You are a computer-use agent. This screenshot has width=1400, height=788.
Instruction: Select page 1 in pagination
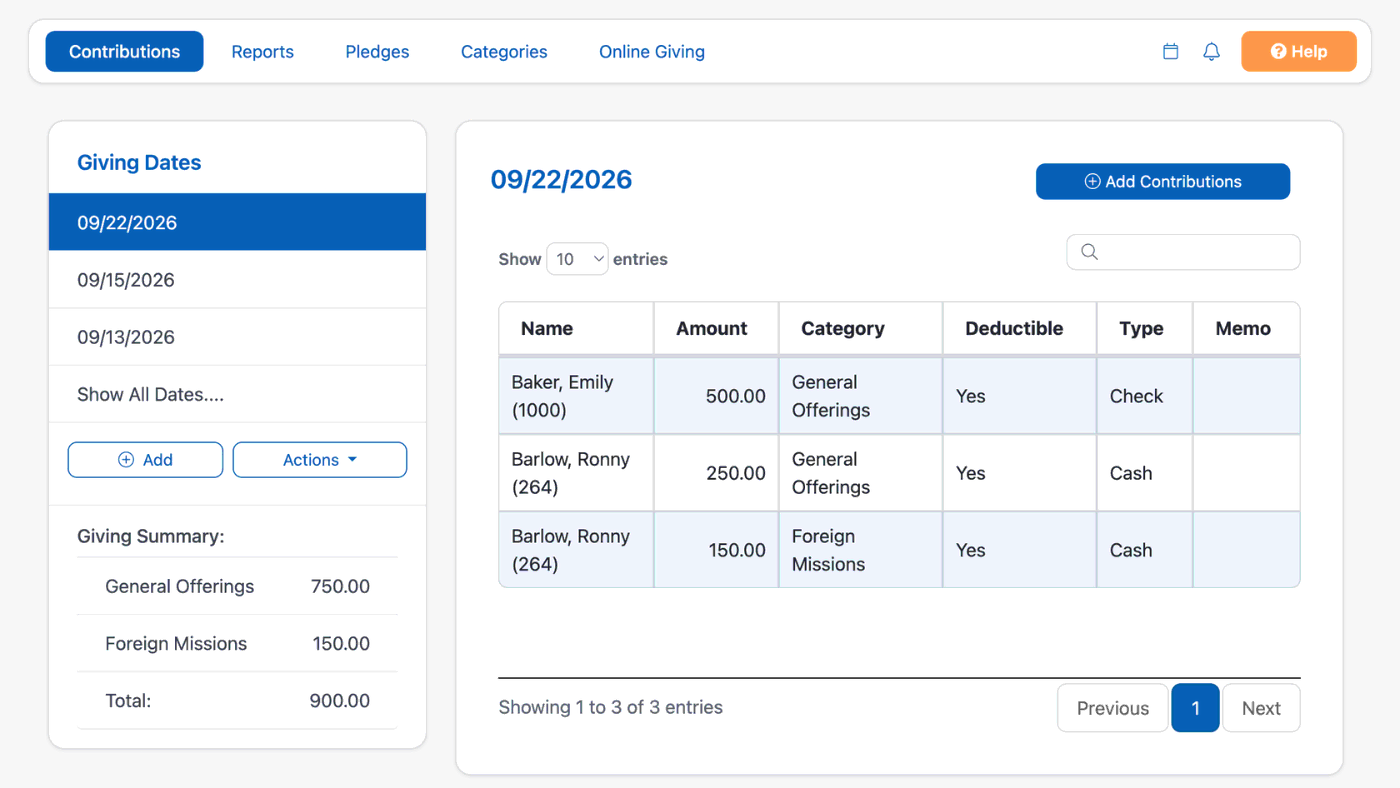pos(1195,708)
